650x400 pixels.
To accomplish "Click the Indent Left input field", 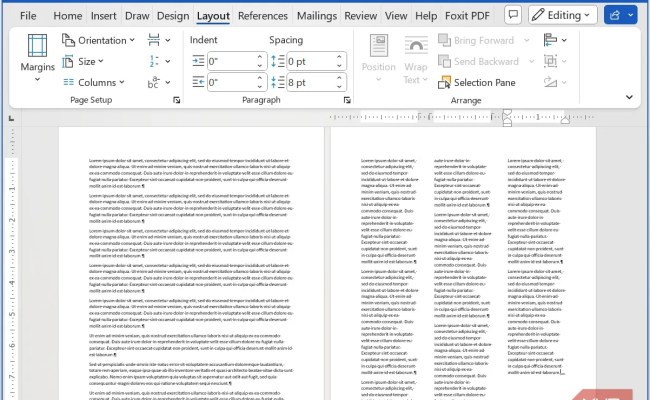I will (x=231, y=61).
